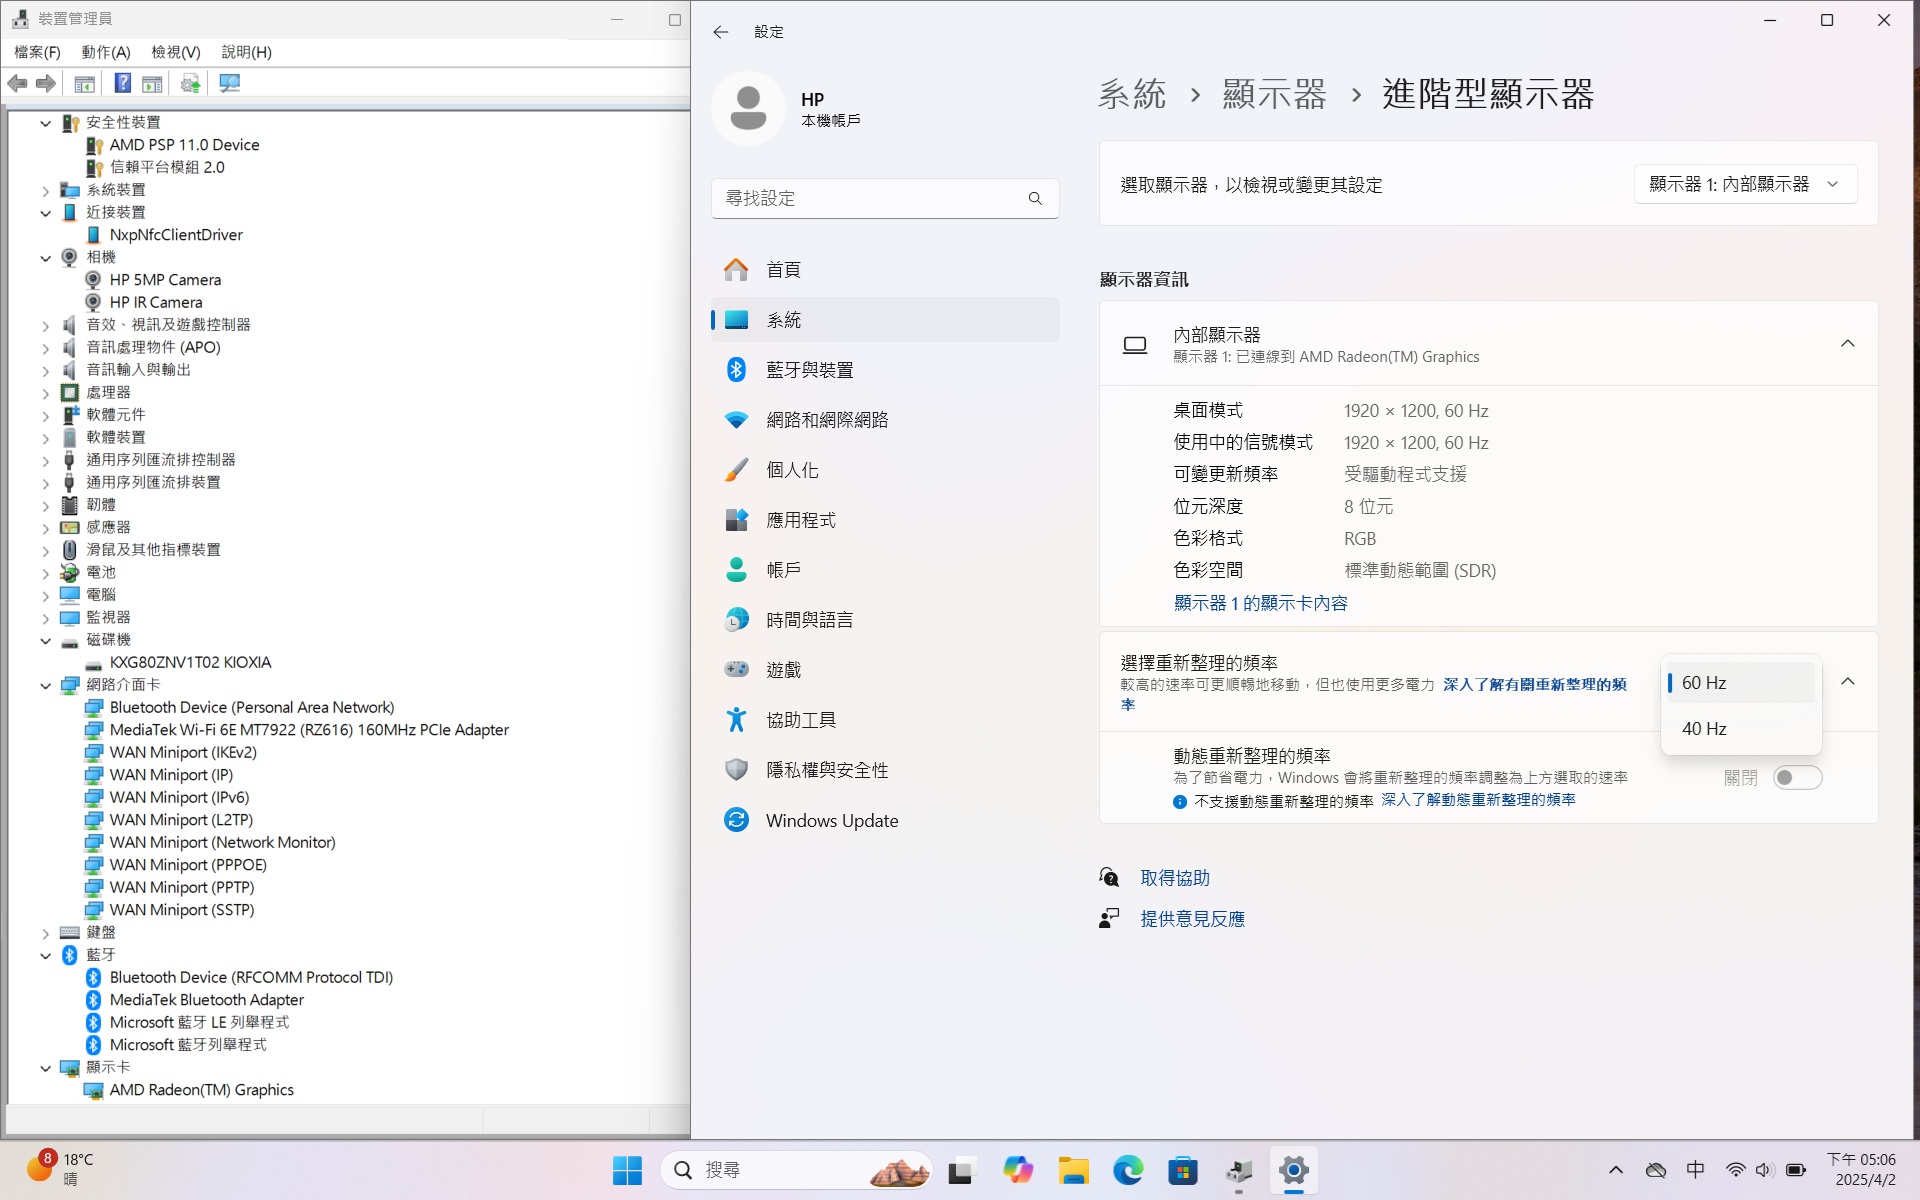This screenshot has height=1200, width=1920.
Task: Click the Get help link
Action: [x=1174, y=878]
